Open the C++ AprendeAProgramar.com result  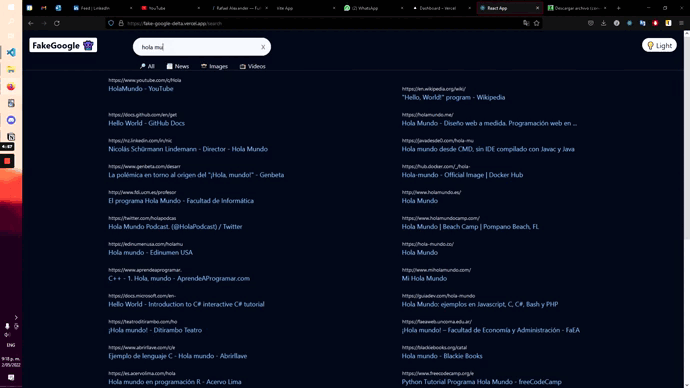point(179,278)
